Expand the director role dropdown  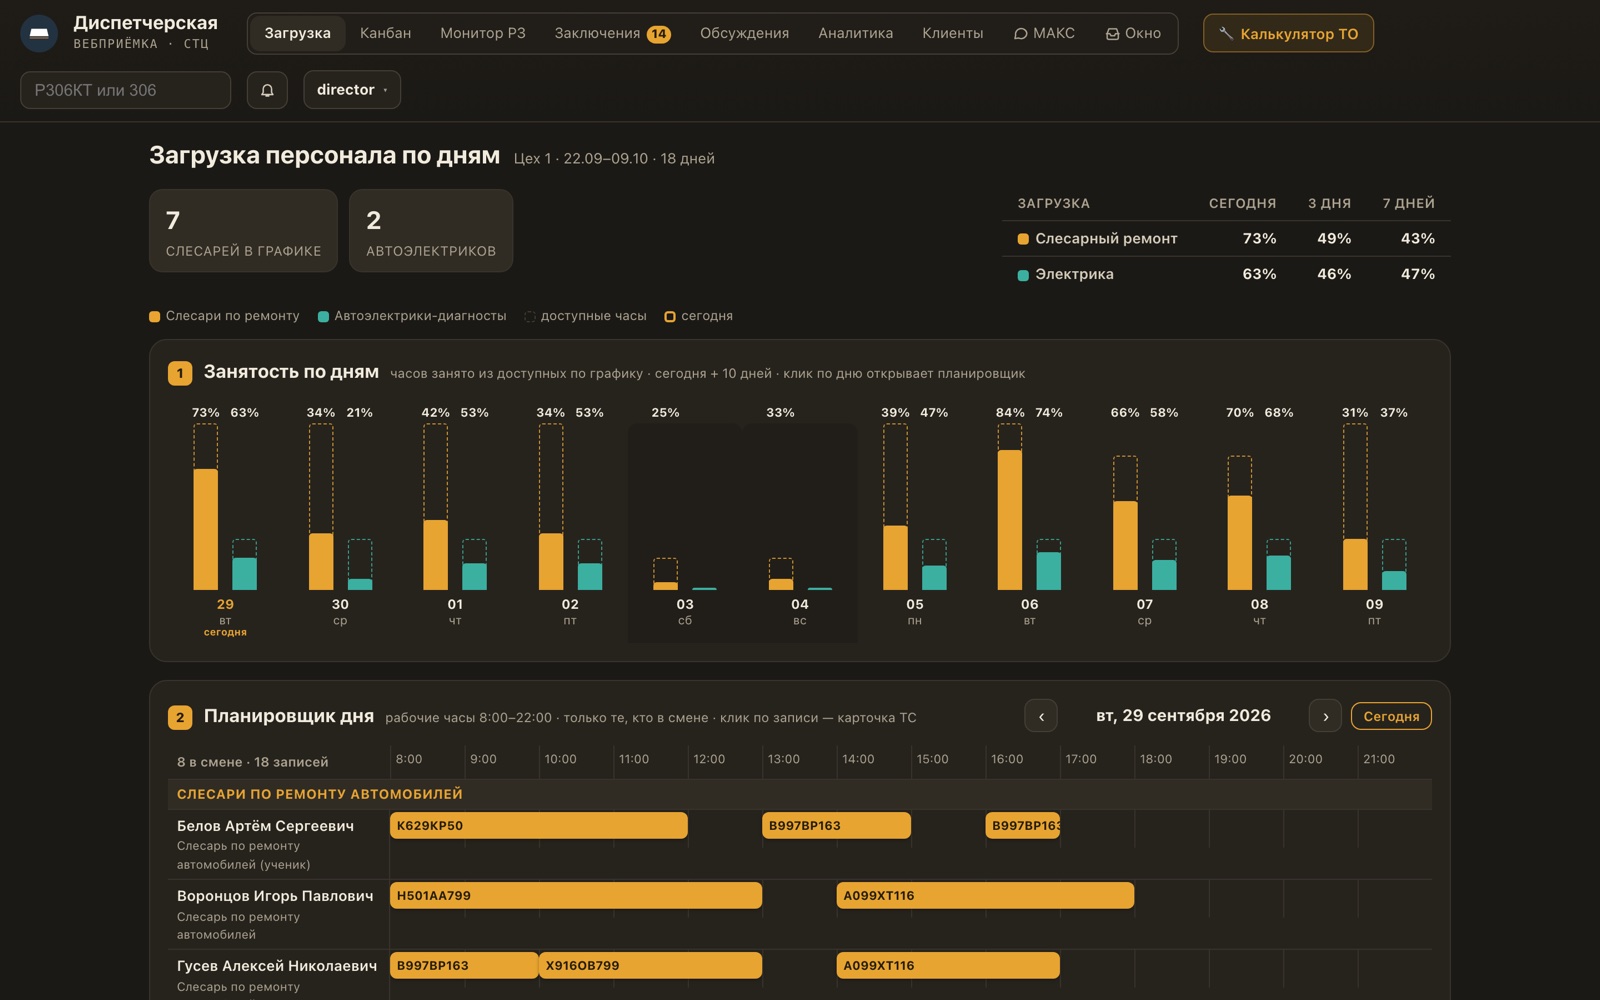[352, 90]
